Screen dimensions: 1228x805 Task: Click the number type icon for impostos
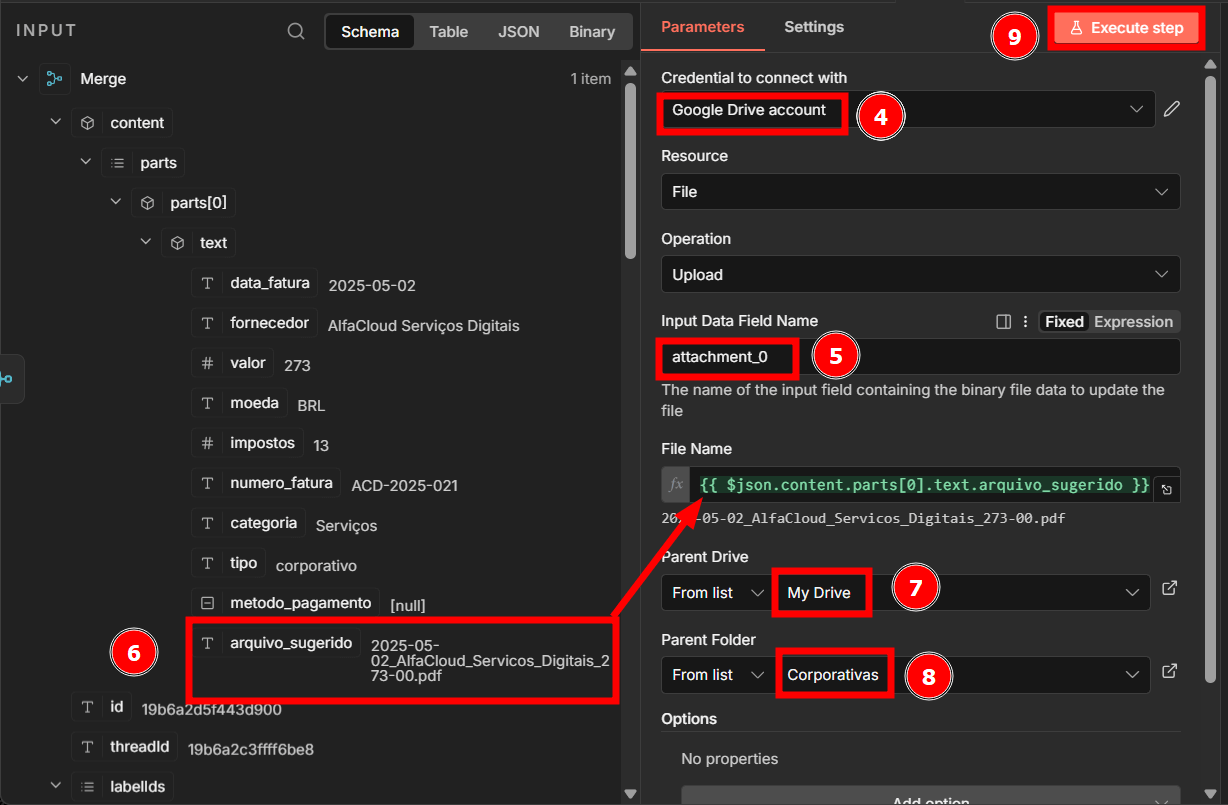point(207,443)
